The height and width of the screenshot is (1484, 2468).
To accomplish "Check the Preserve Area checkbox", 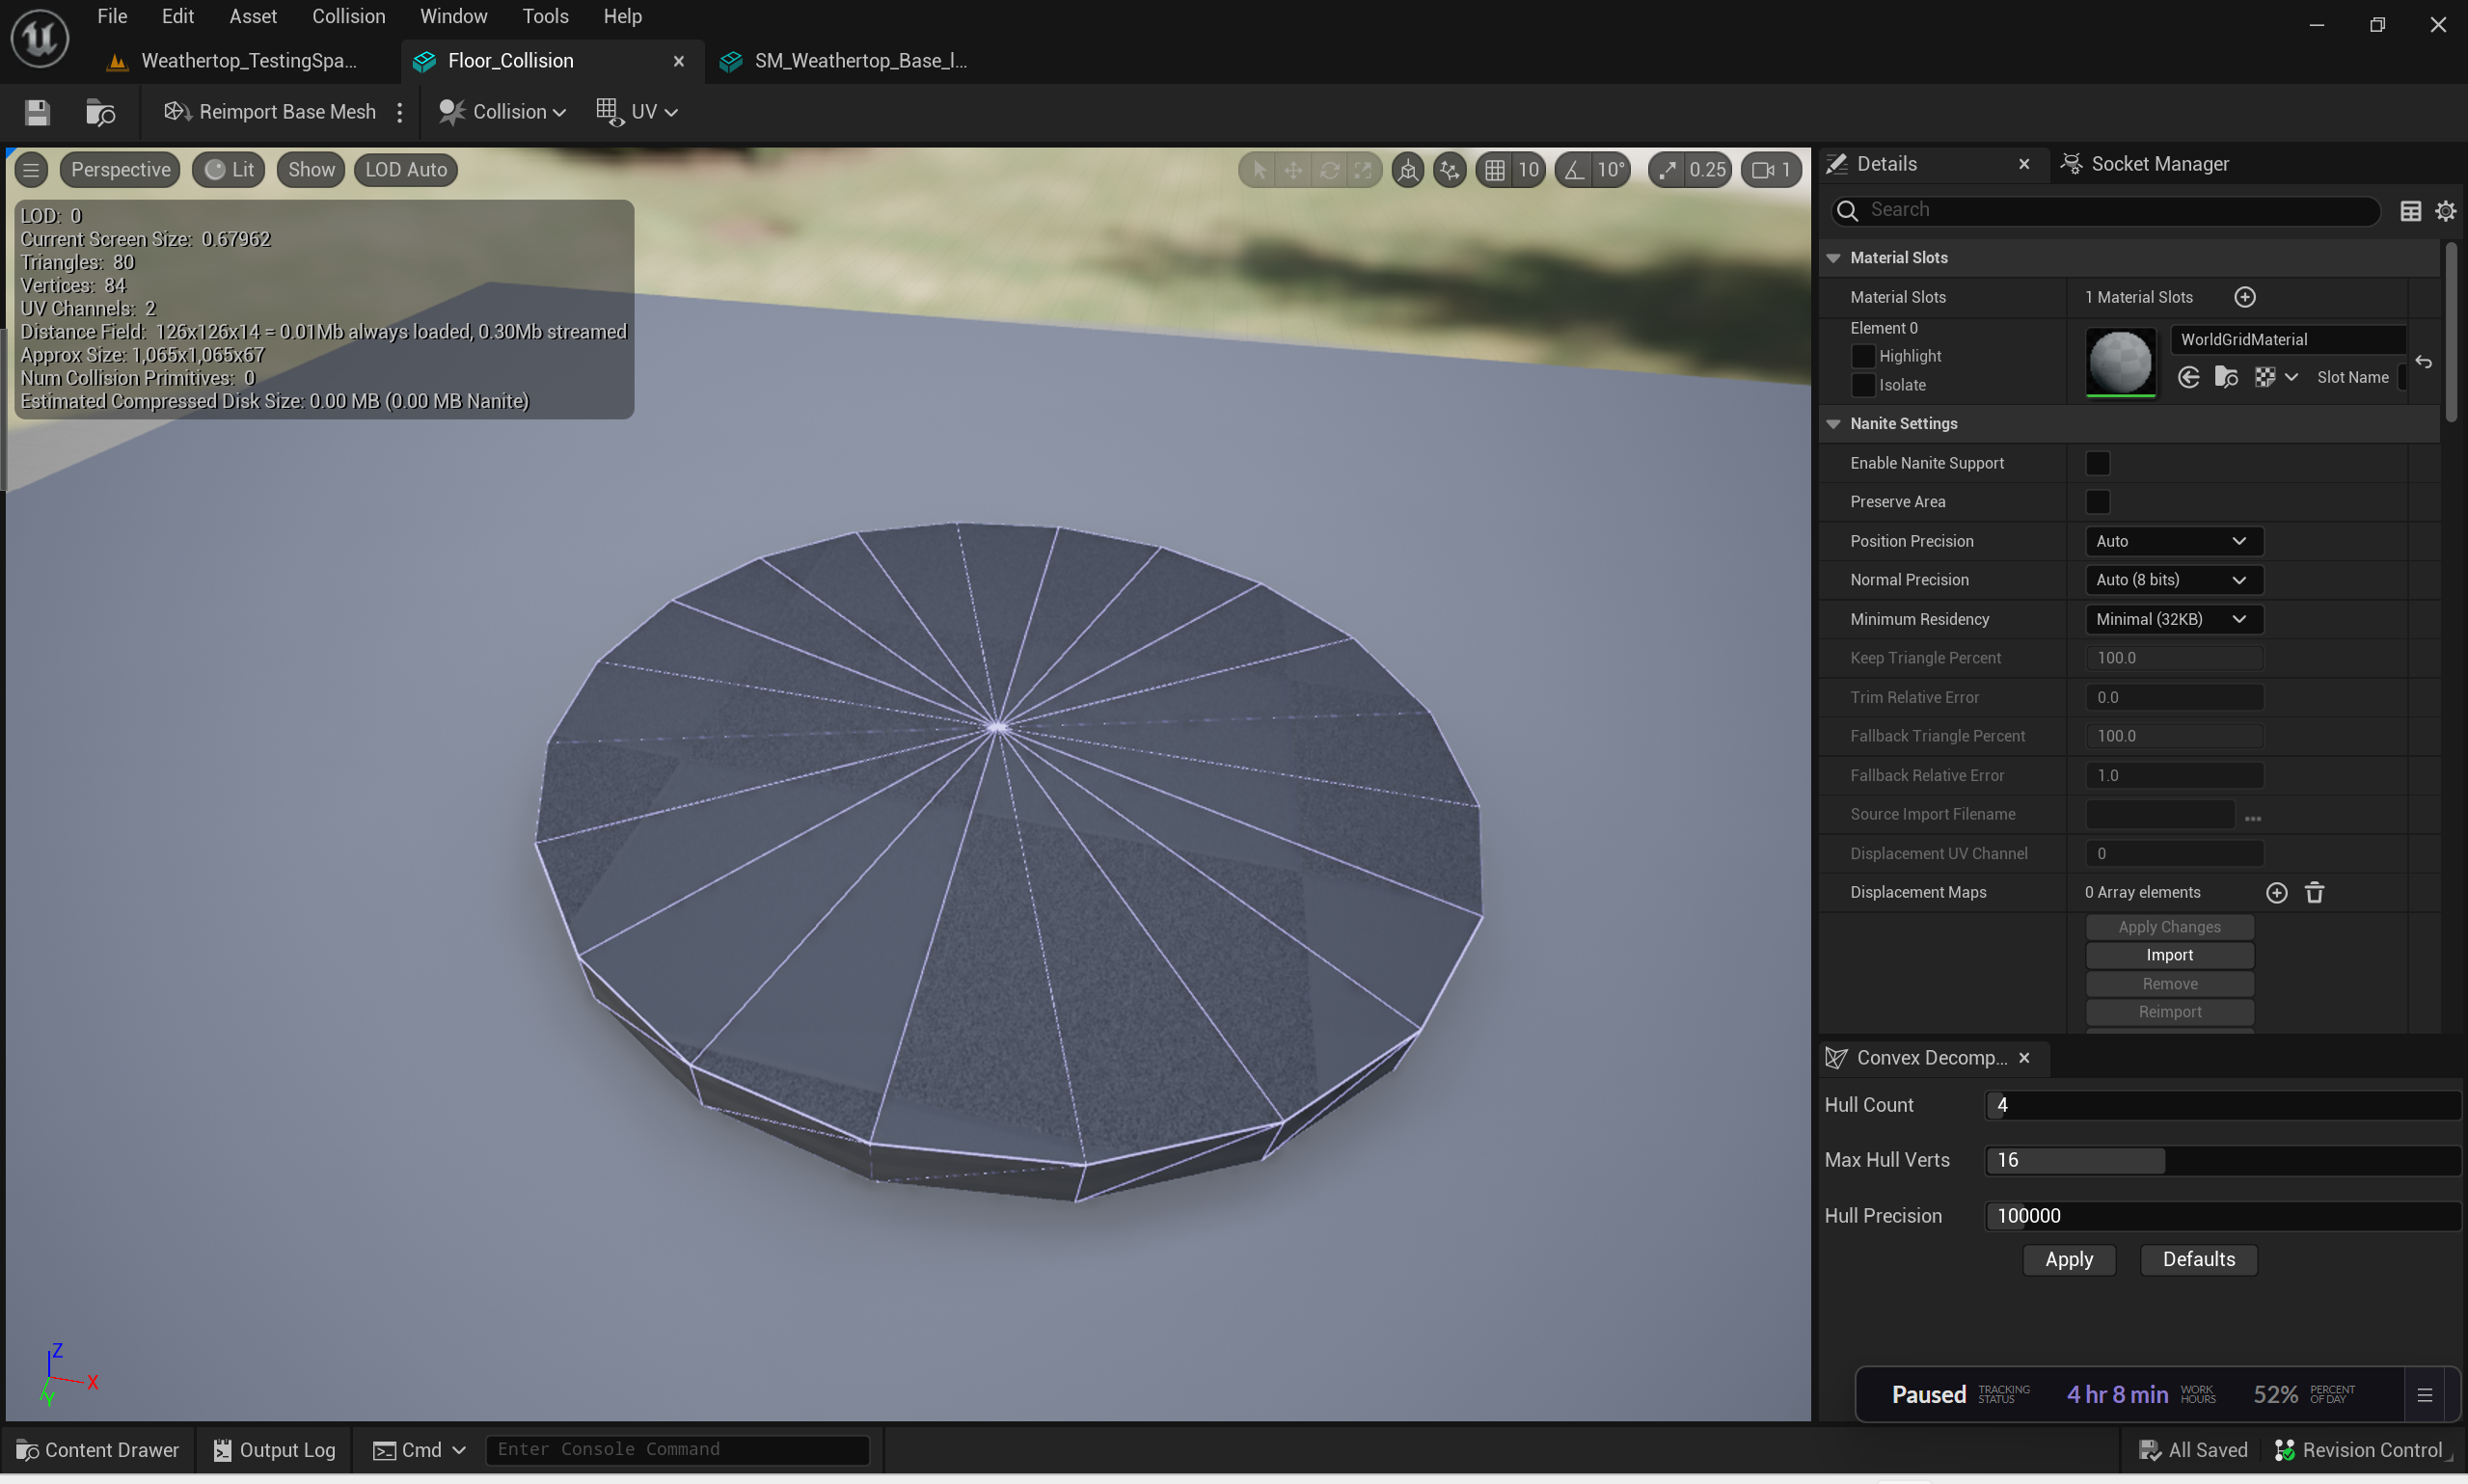I will 2097,502.
